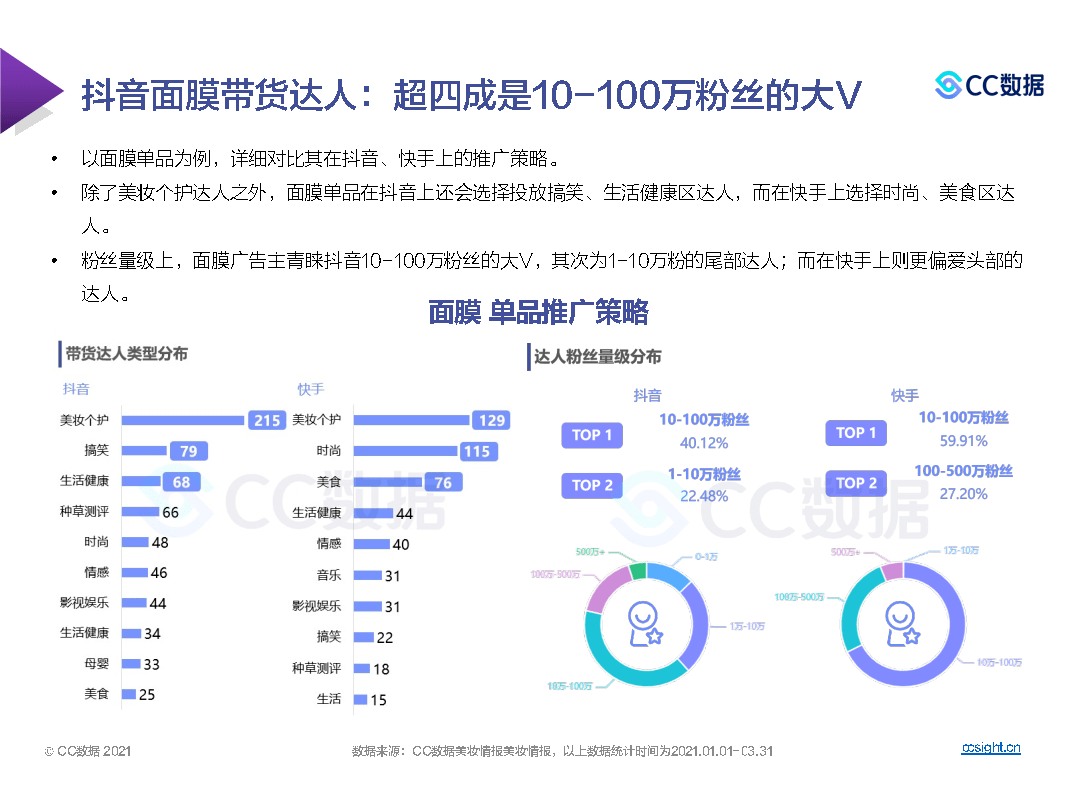Click the 情感 label with value 40

pyautogui.click(x=328, y=544)
